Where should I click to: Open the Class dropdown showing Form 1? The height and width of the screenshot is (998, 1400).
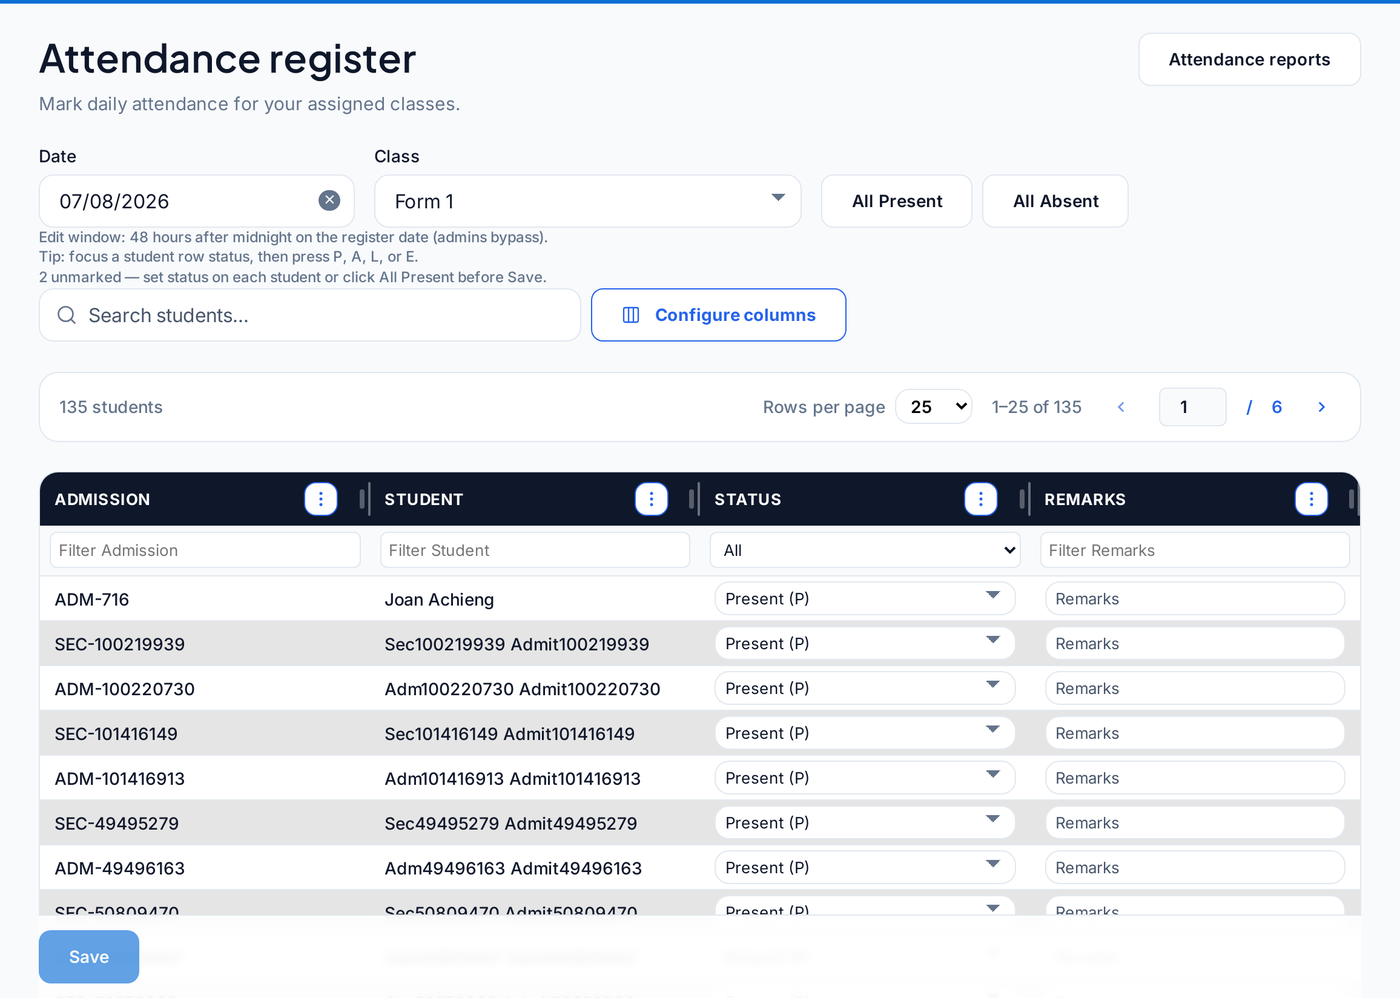click(587, 201)
